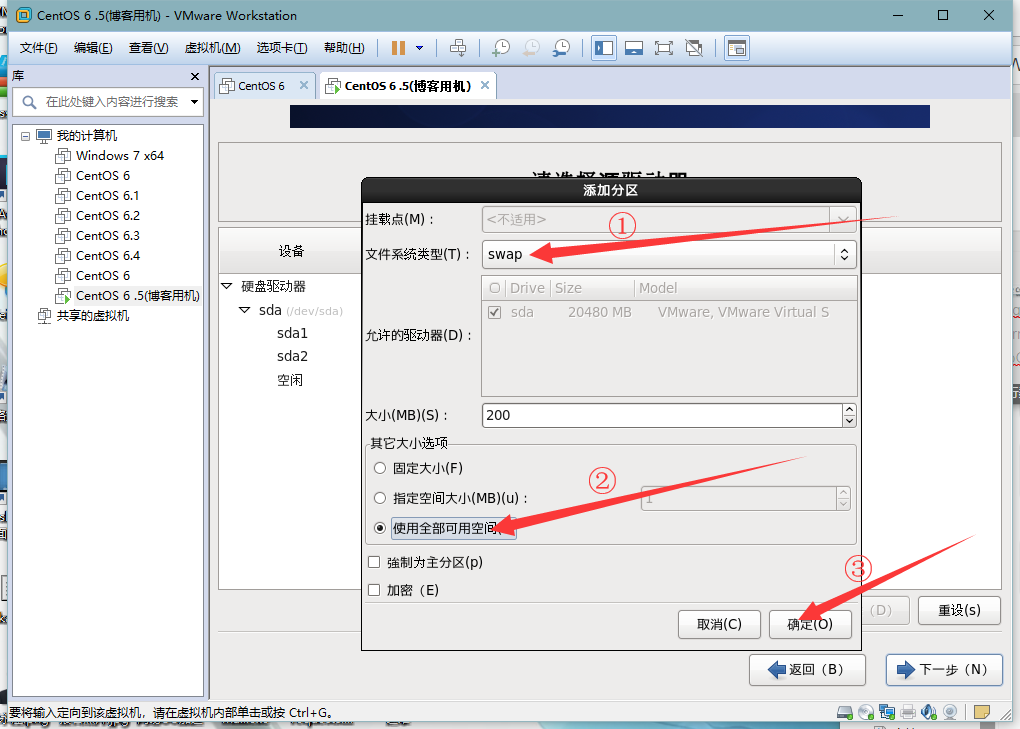The image size is (1020, 729).
Task: Click the sound card status icon
Action: tap(929, 712)
